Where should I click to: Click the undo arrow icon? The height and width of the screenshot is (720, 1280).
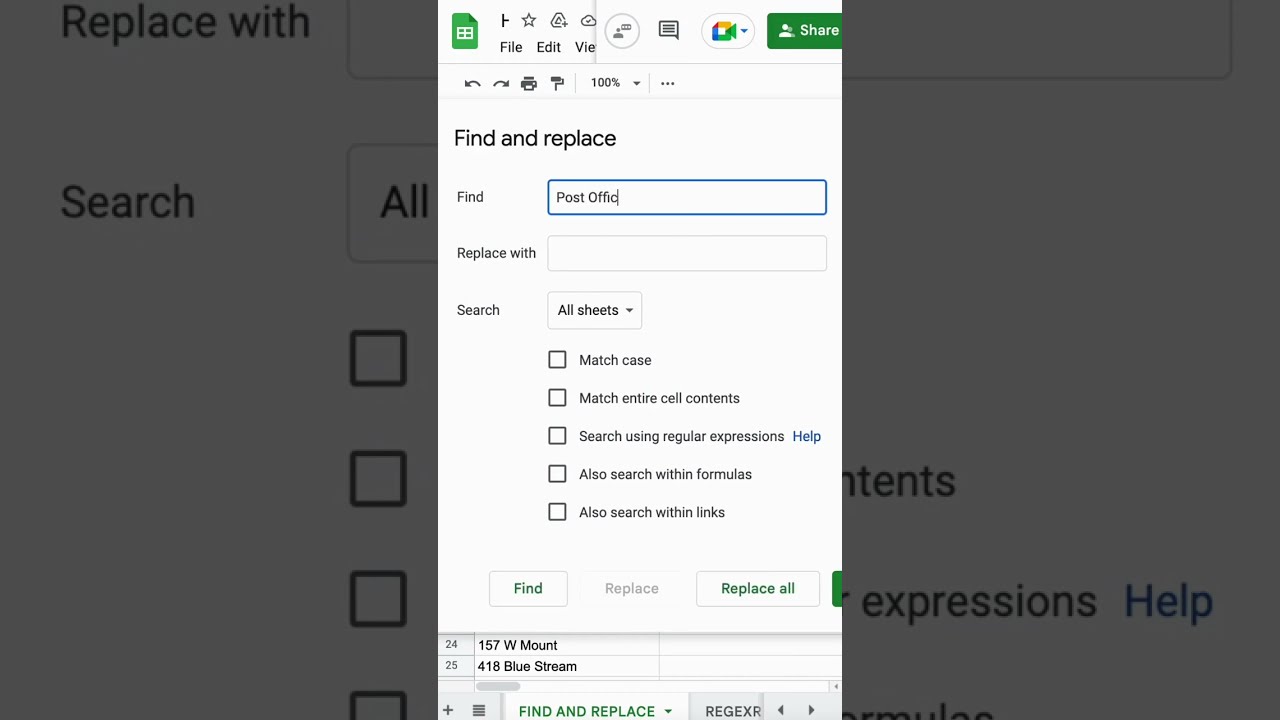click(x=472, y=83)
